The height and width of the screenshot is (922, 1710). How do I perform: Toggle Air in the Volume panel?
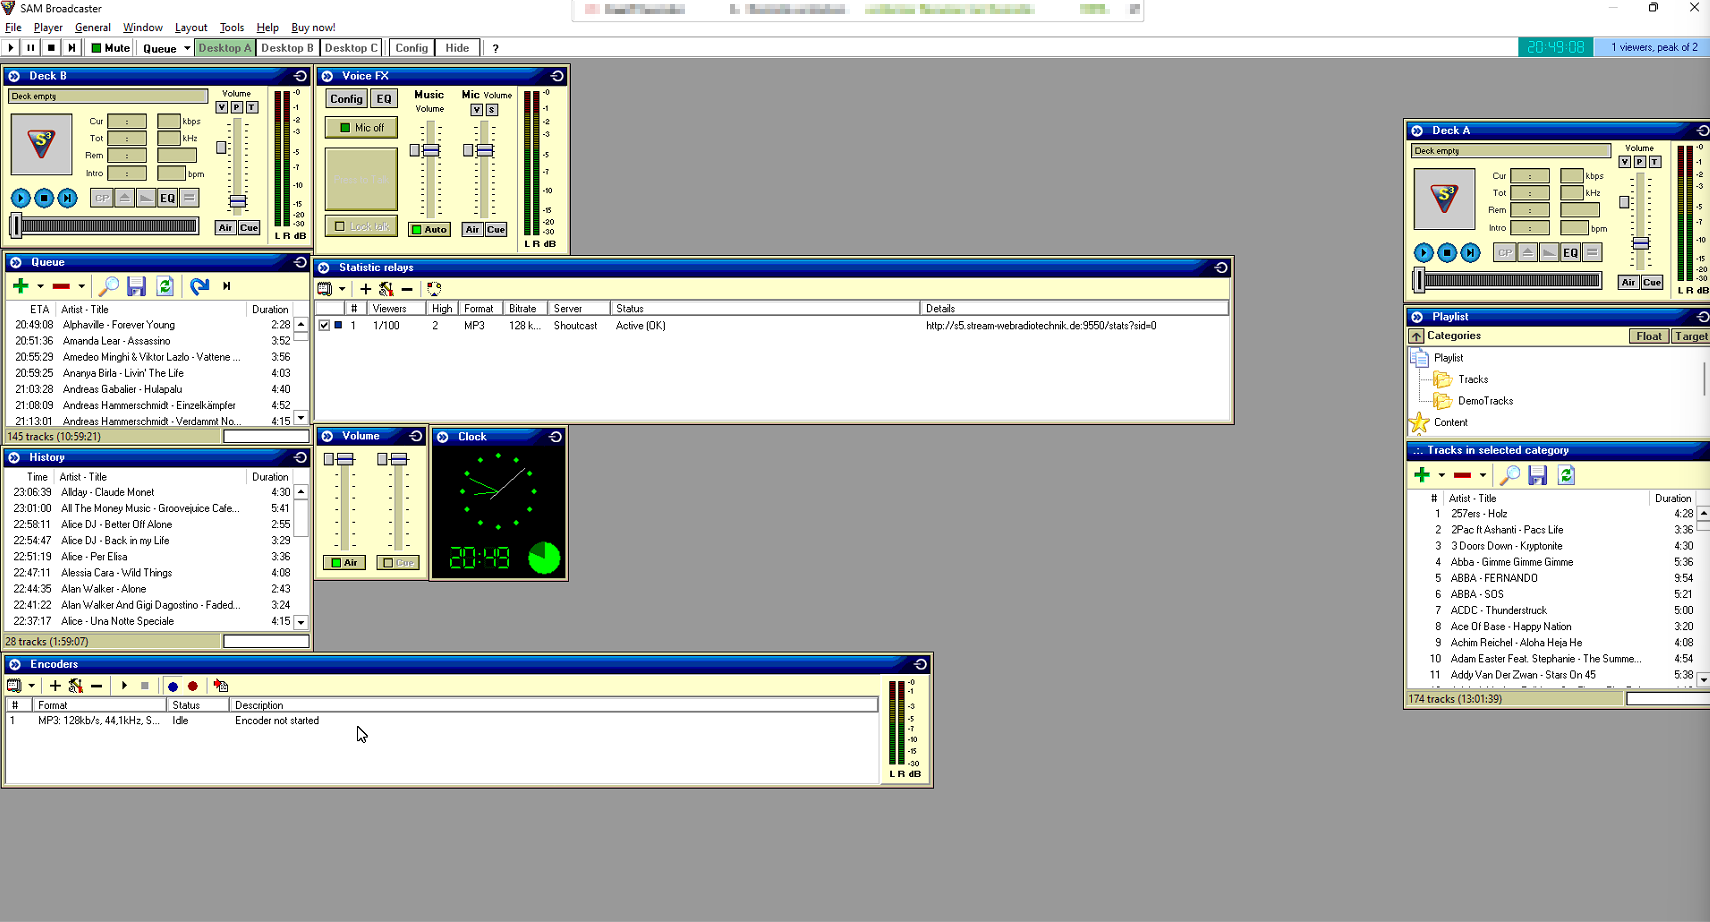(x=344, y=562)
